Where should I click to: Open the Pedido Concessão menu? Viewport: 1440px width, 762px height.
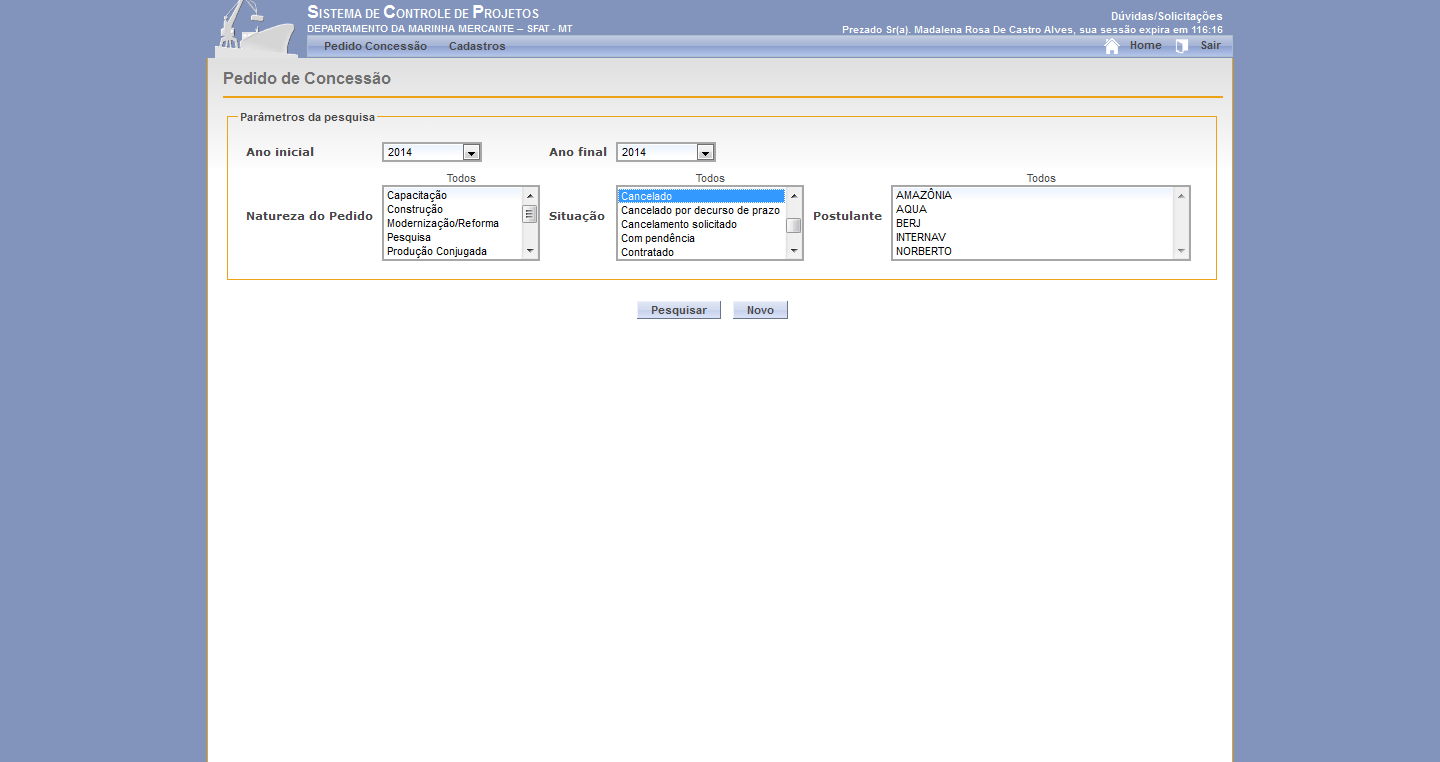375,46
